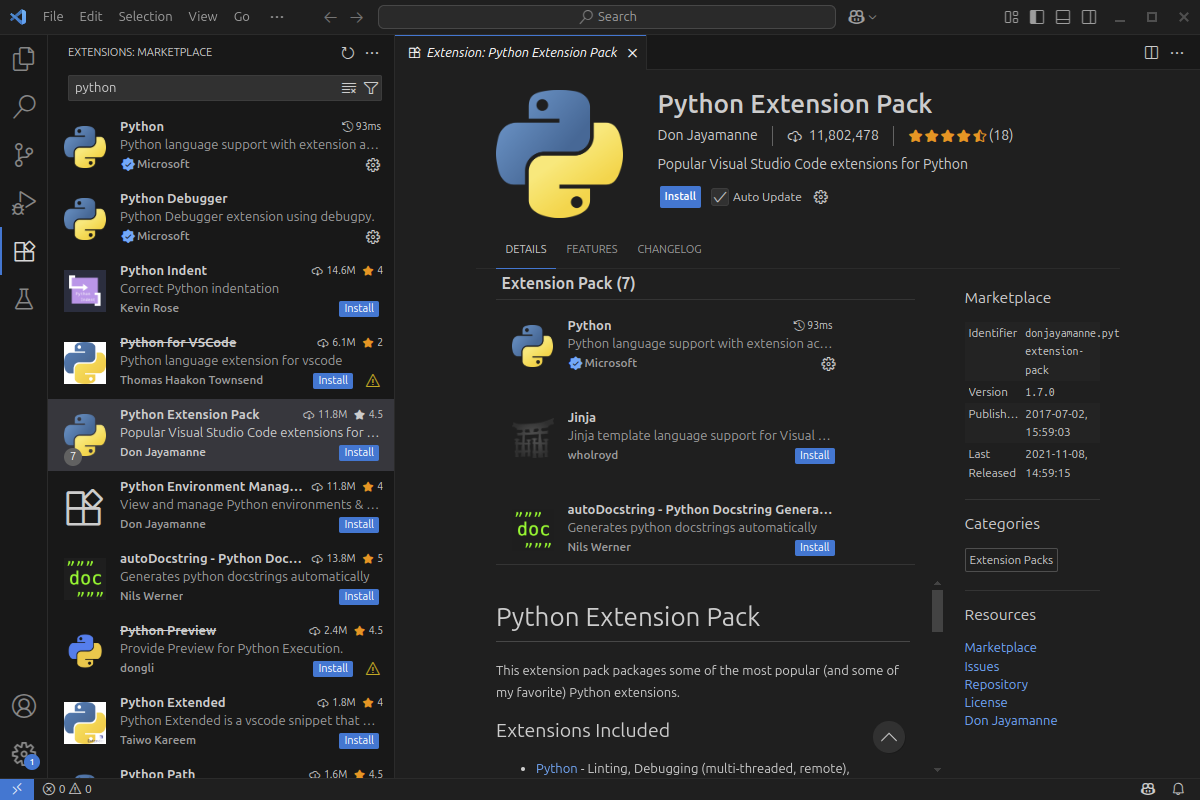
Task: Open the Edit menu
Action: pos(91,17)
